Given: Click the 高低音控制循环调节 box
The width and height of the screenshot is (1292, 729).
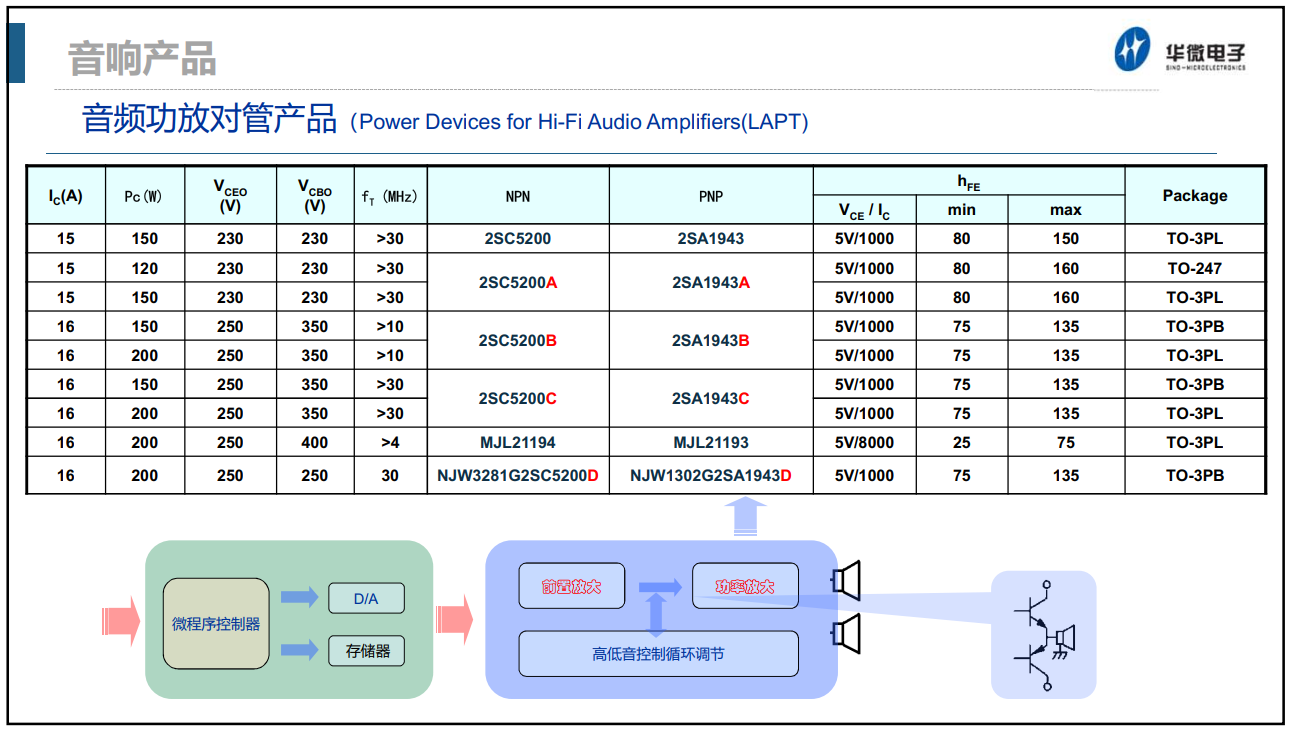Looking at the screenshot, I should pos(658,654).
